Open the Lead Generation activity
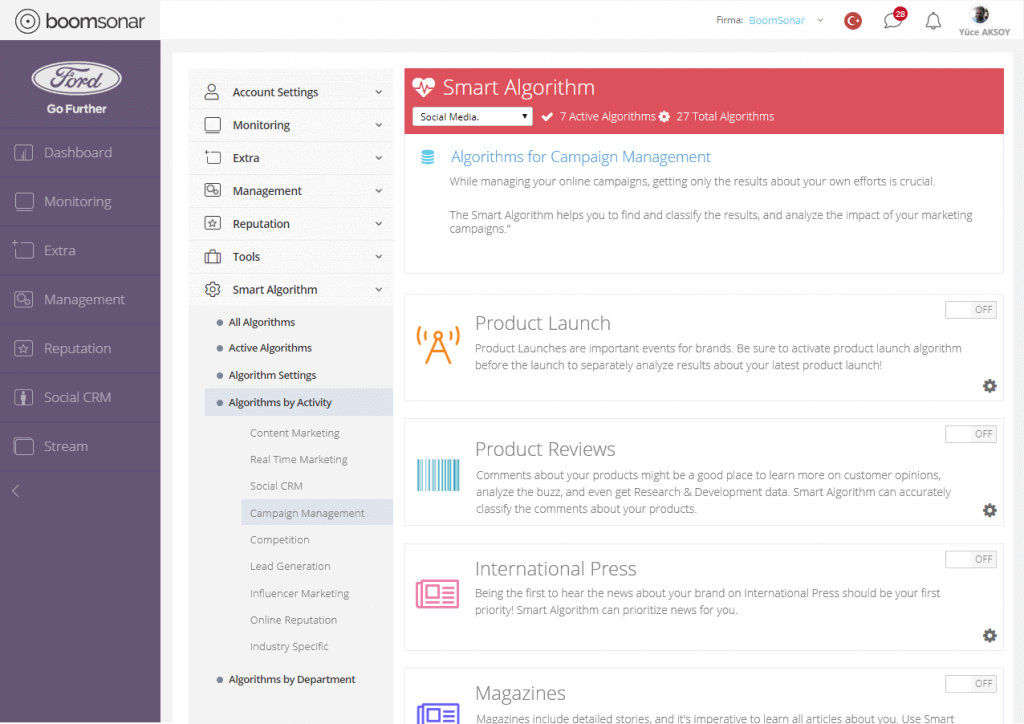The width and height of the screenshot is (1024, 724). tap(290, 567)
